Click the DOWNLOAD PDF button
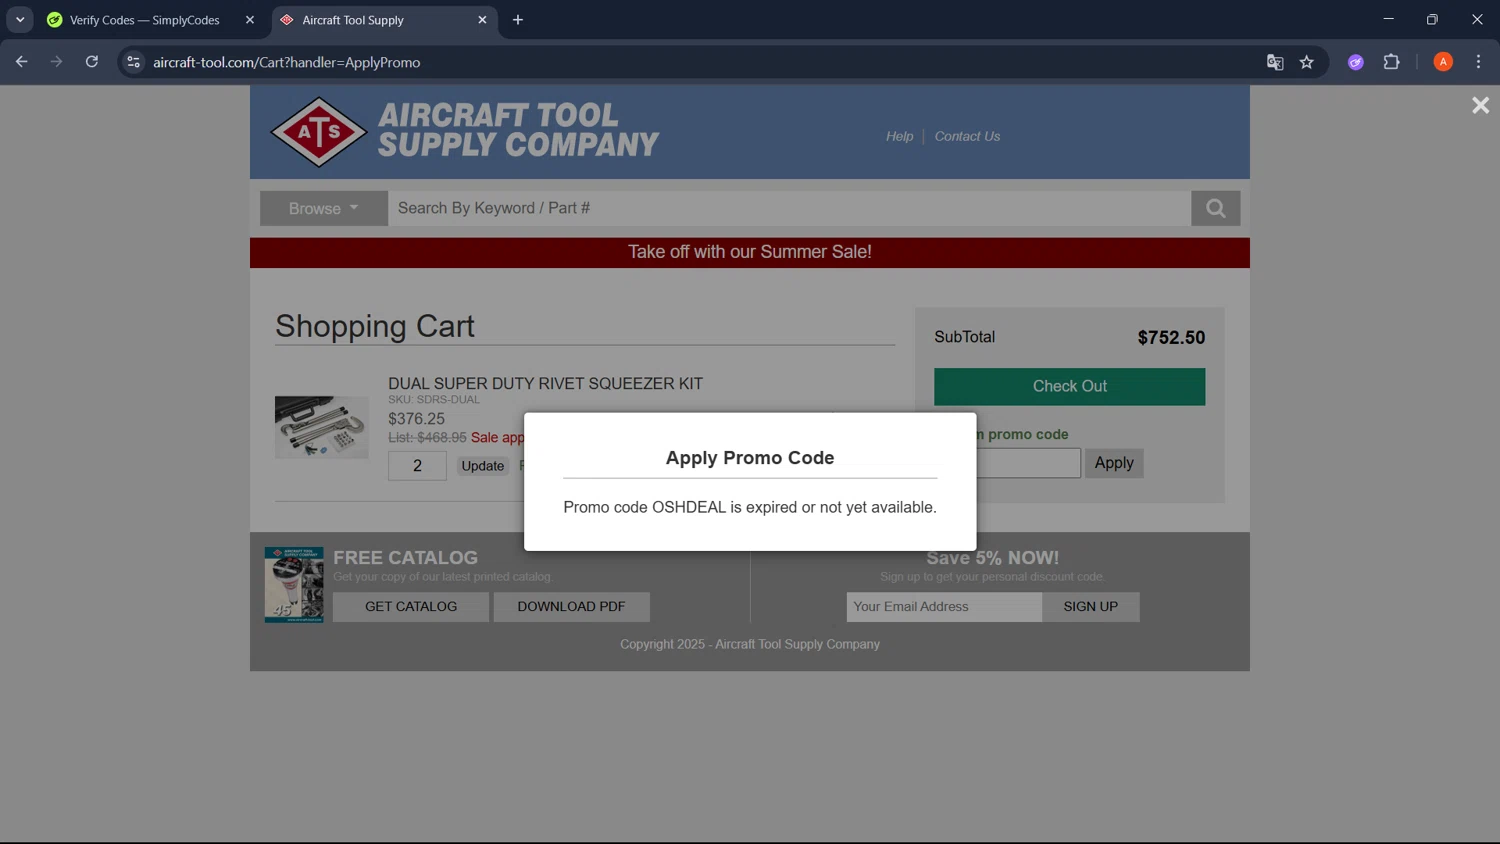This screenshot has width=1500, height=844. (571, 606)
